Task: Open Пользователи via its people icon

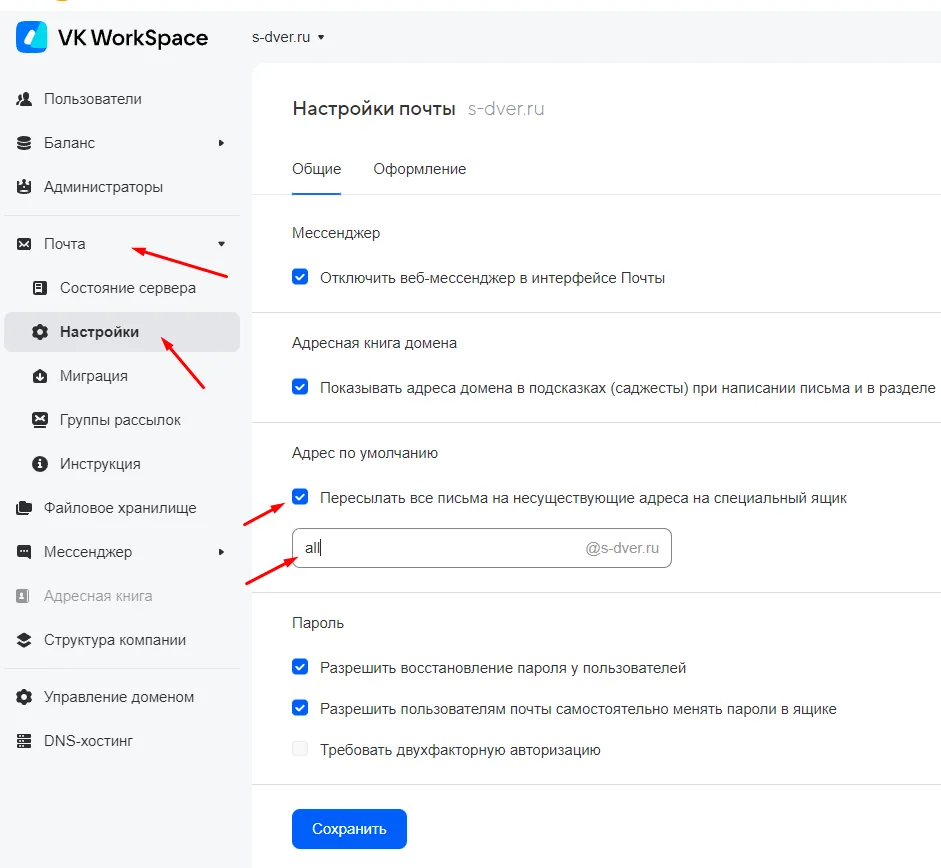Action: pyautogui.click(x=24, y=99)
